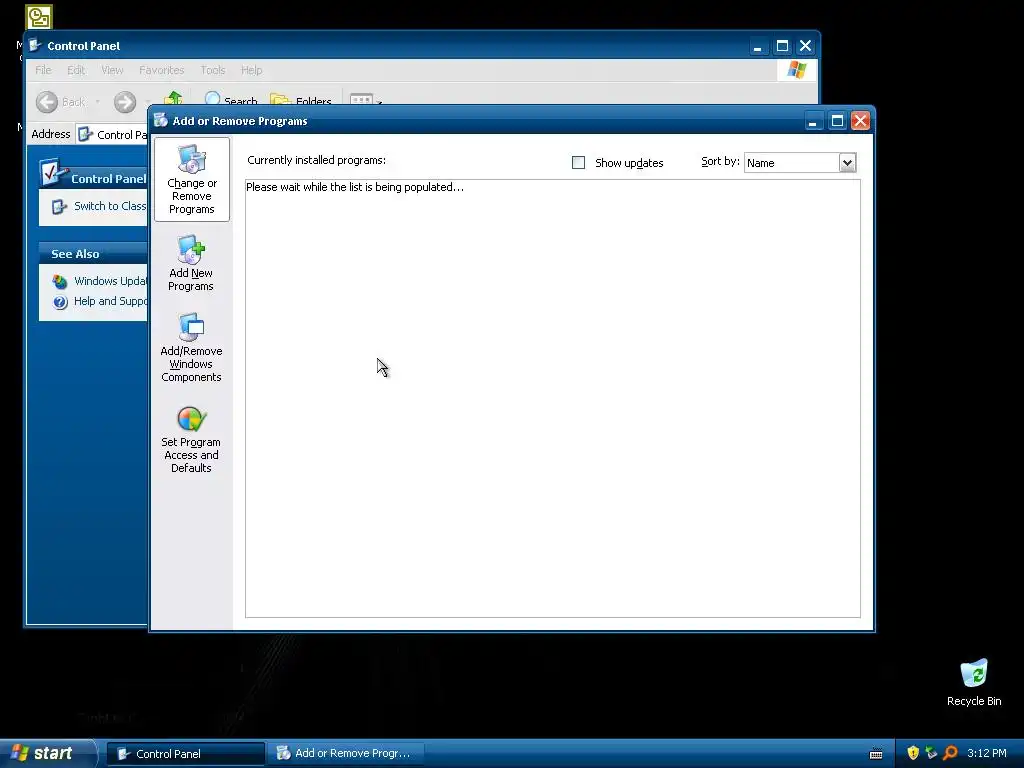
Task: Open the Recycle Bin desktop icon
Action: (x=974, y=682)
